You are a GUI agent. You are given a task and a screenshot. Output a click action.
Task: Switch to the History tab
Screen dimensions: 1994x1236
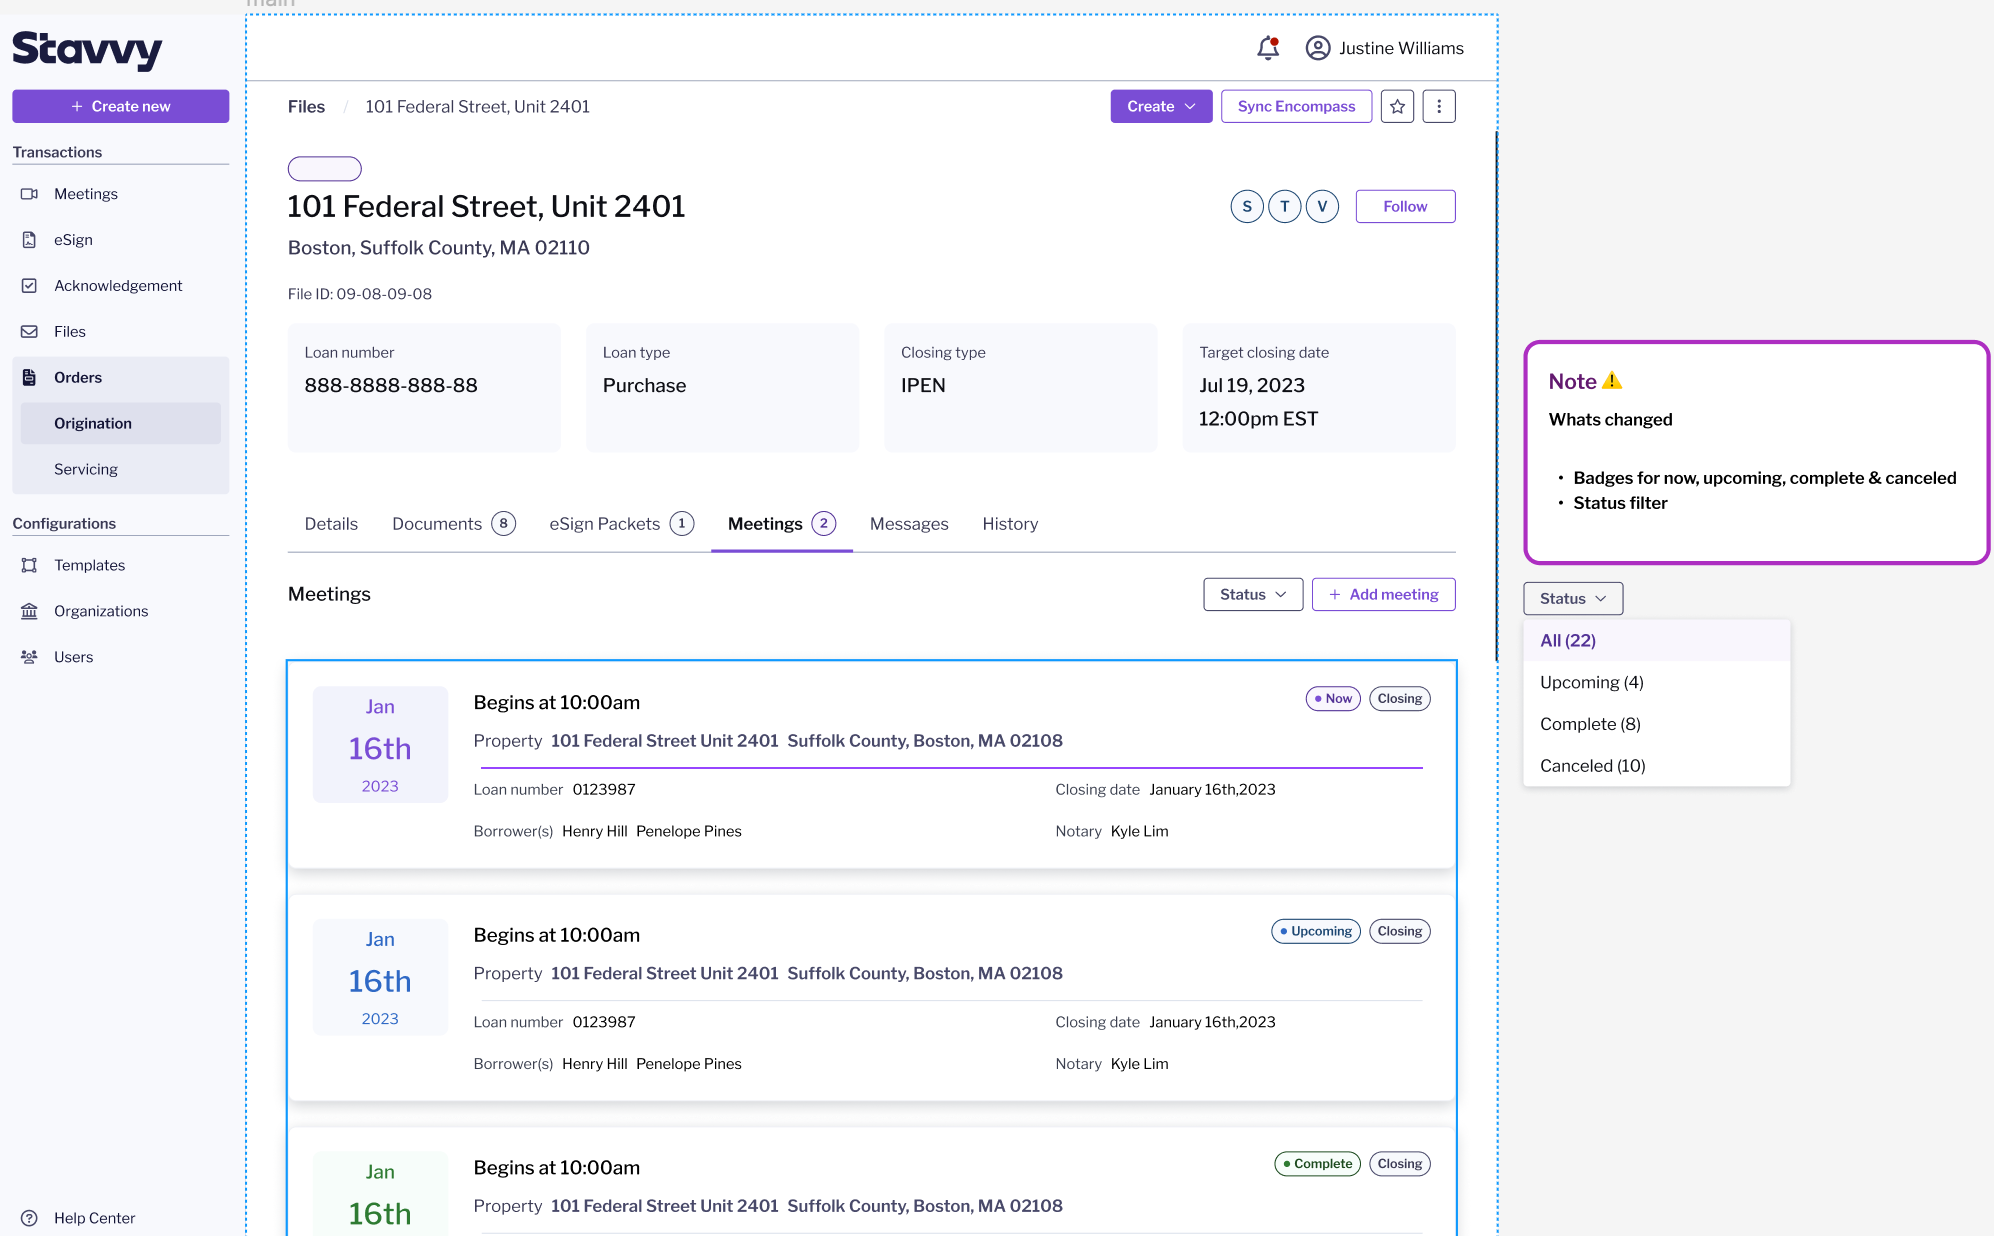pos(1010,524)
